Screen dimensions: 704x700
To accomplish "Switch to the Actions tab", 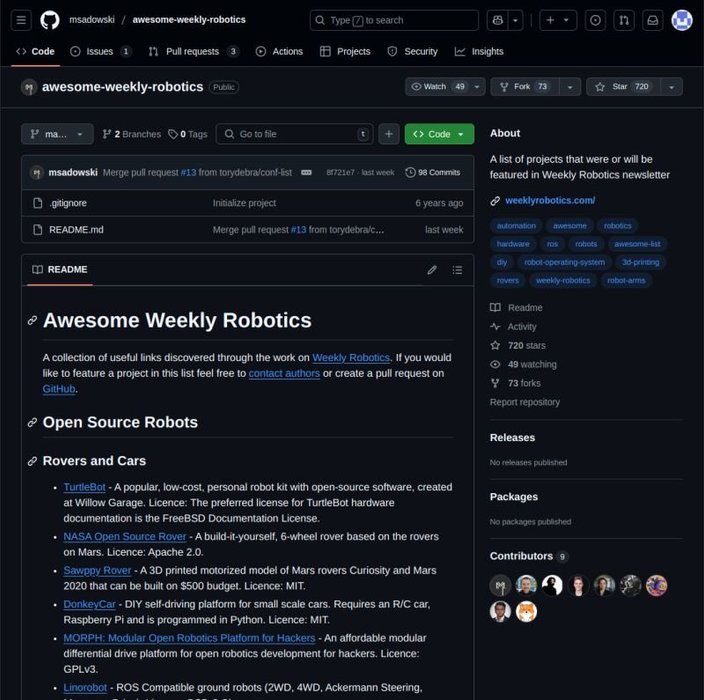I will (279, 52).
